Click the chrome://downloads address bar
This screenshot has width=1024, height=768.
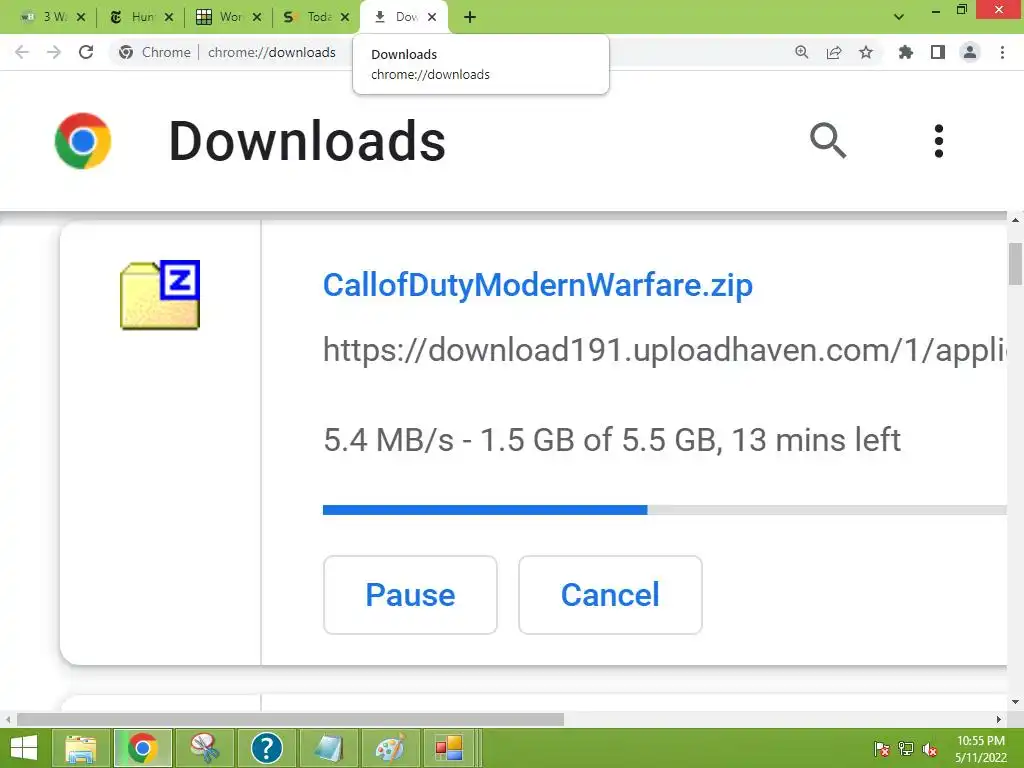click(272, 52)
